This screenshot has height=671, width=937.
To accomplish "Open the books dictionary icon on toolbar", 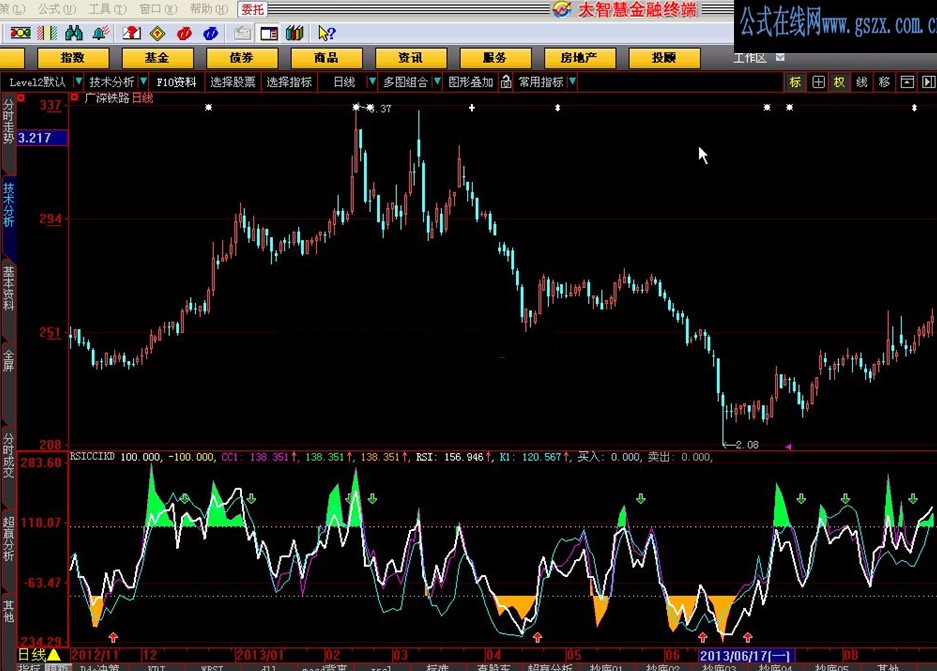I will 294,33.
